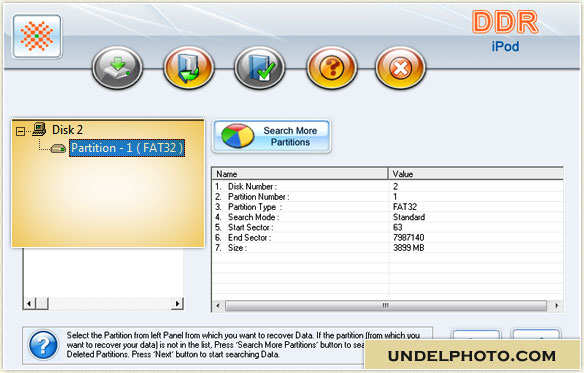
Task: Click right arrow of tree panel scrollbar
Action: point(177,303)
